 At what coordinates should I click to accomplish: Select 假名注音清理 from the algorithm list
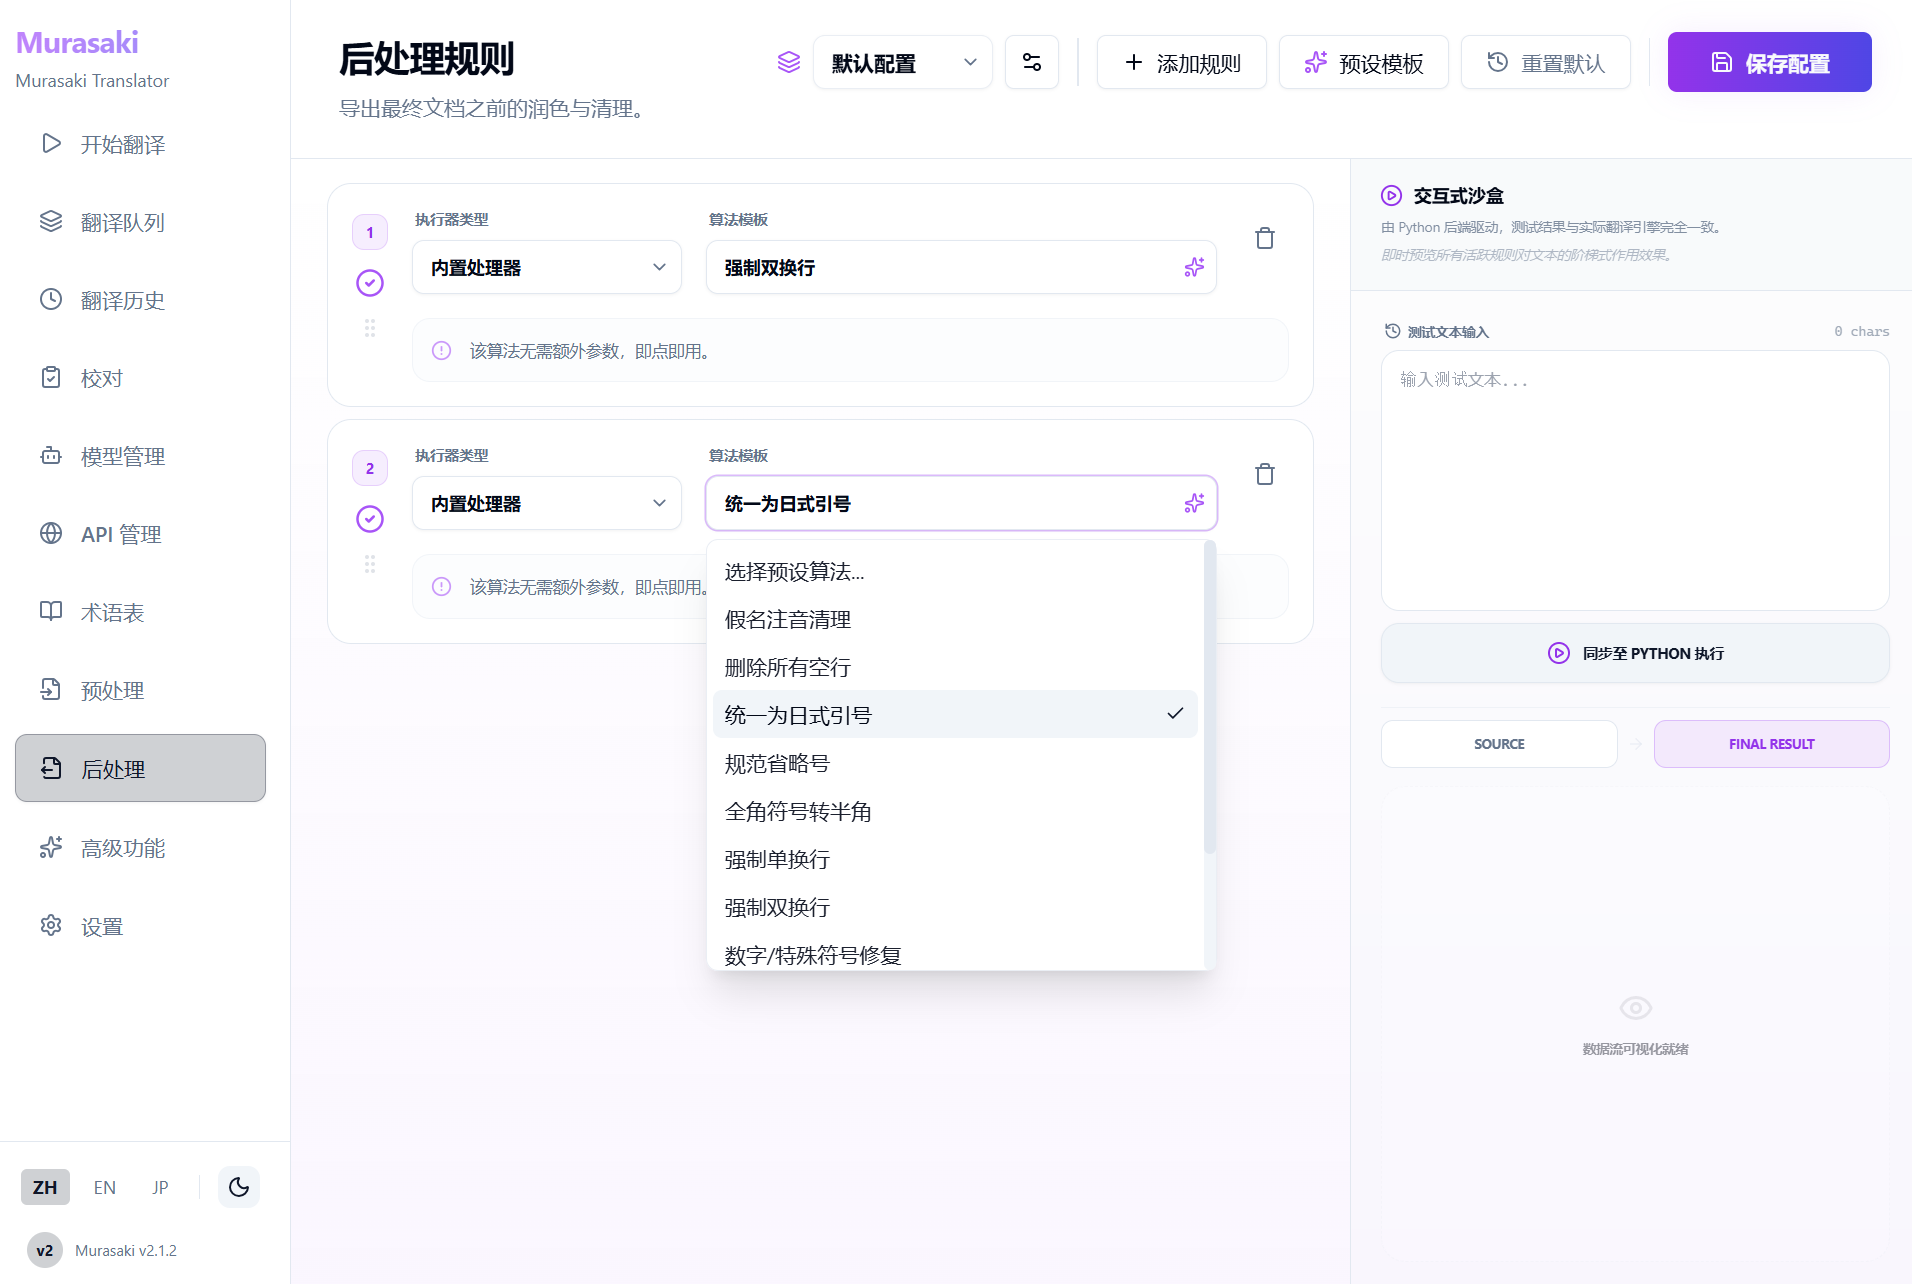tap(787, 619)
